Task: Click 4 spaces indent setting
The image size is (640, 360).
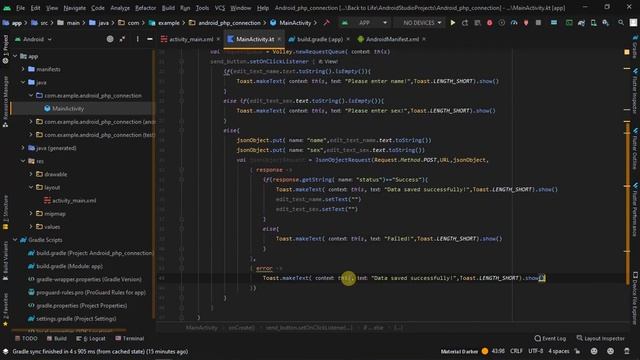Action: click(x=558, y=351)
